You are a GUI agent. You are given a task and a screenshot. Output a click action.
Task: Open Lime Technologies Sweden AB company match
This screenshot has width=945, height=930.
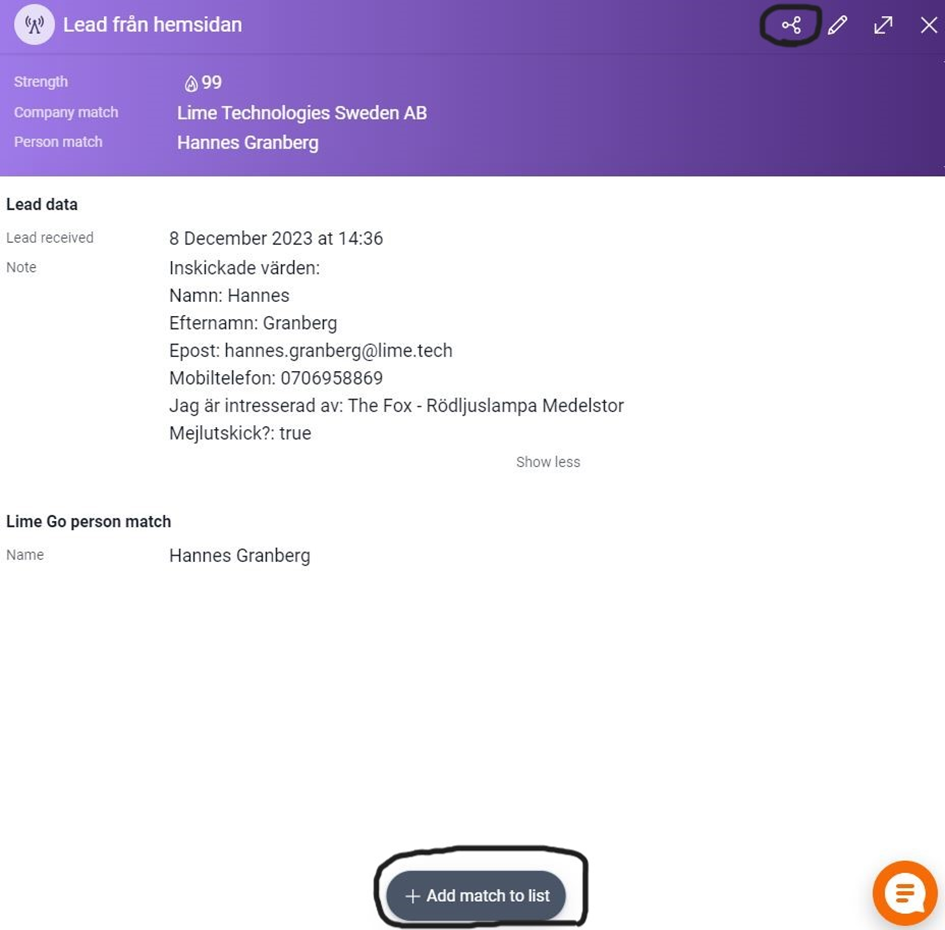pyautogui.click(x=302, y=113)
